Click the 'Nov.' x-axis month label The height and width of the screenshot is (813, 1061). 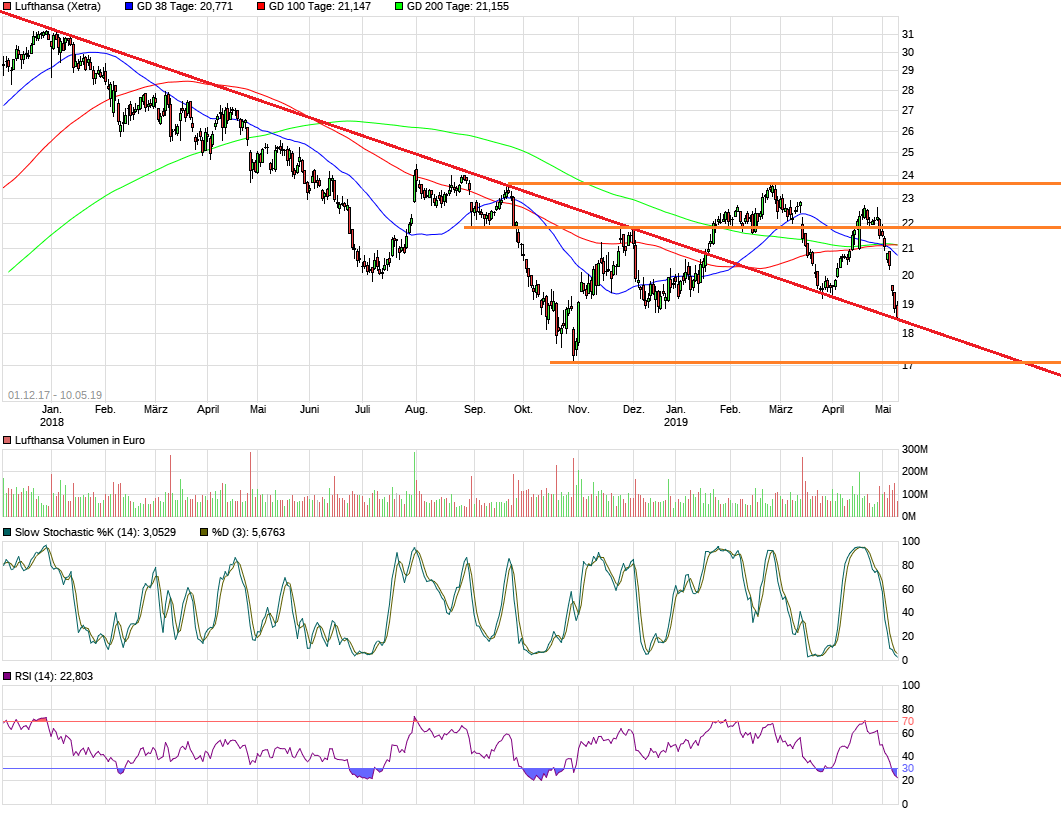pyautogui.click(x=579, y=409)
